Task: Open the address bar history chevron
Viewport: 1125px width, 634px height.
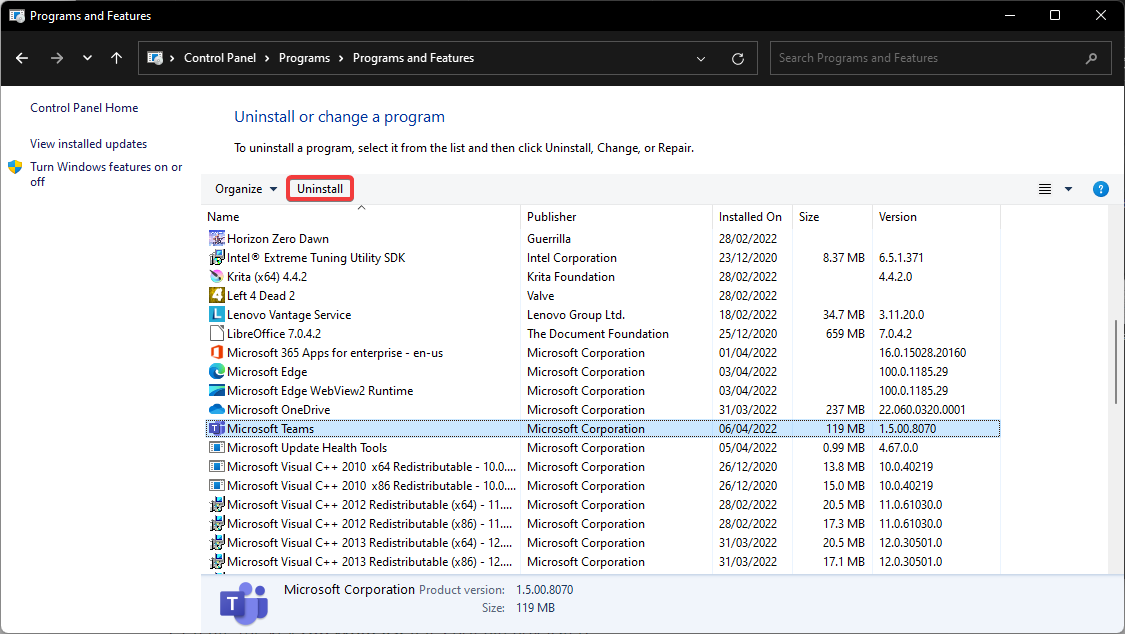Action: tap(700, 58)
